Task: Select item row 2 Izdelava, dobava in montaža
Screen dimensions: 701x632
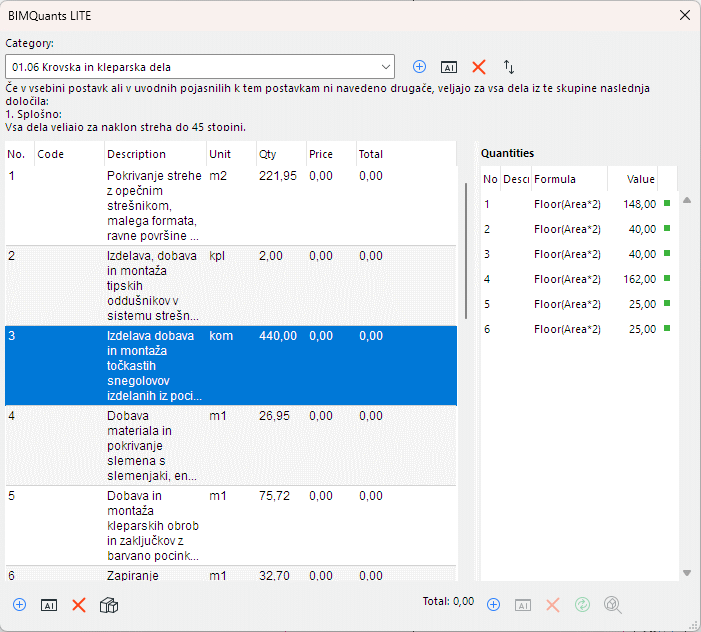Action: (x=231, y=286)
